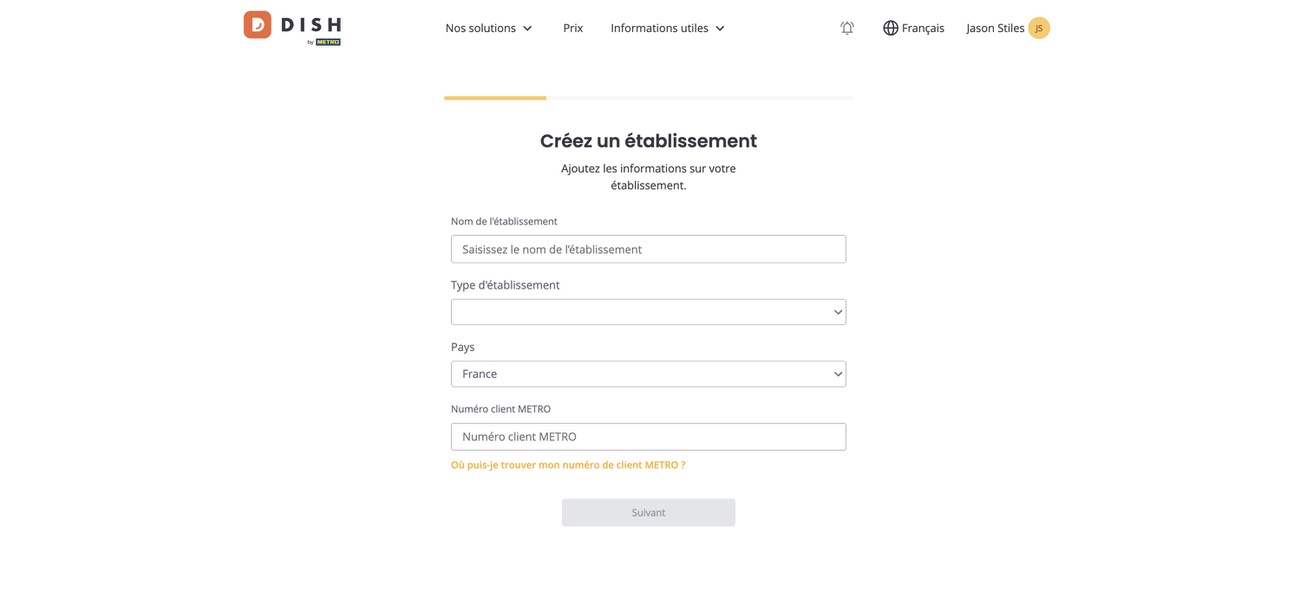Click the yellow progress bar segment
Image resolution: width=1300 pixels, height=604 pixels.
[x=495, y=98]
